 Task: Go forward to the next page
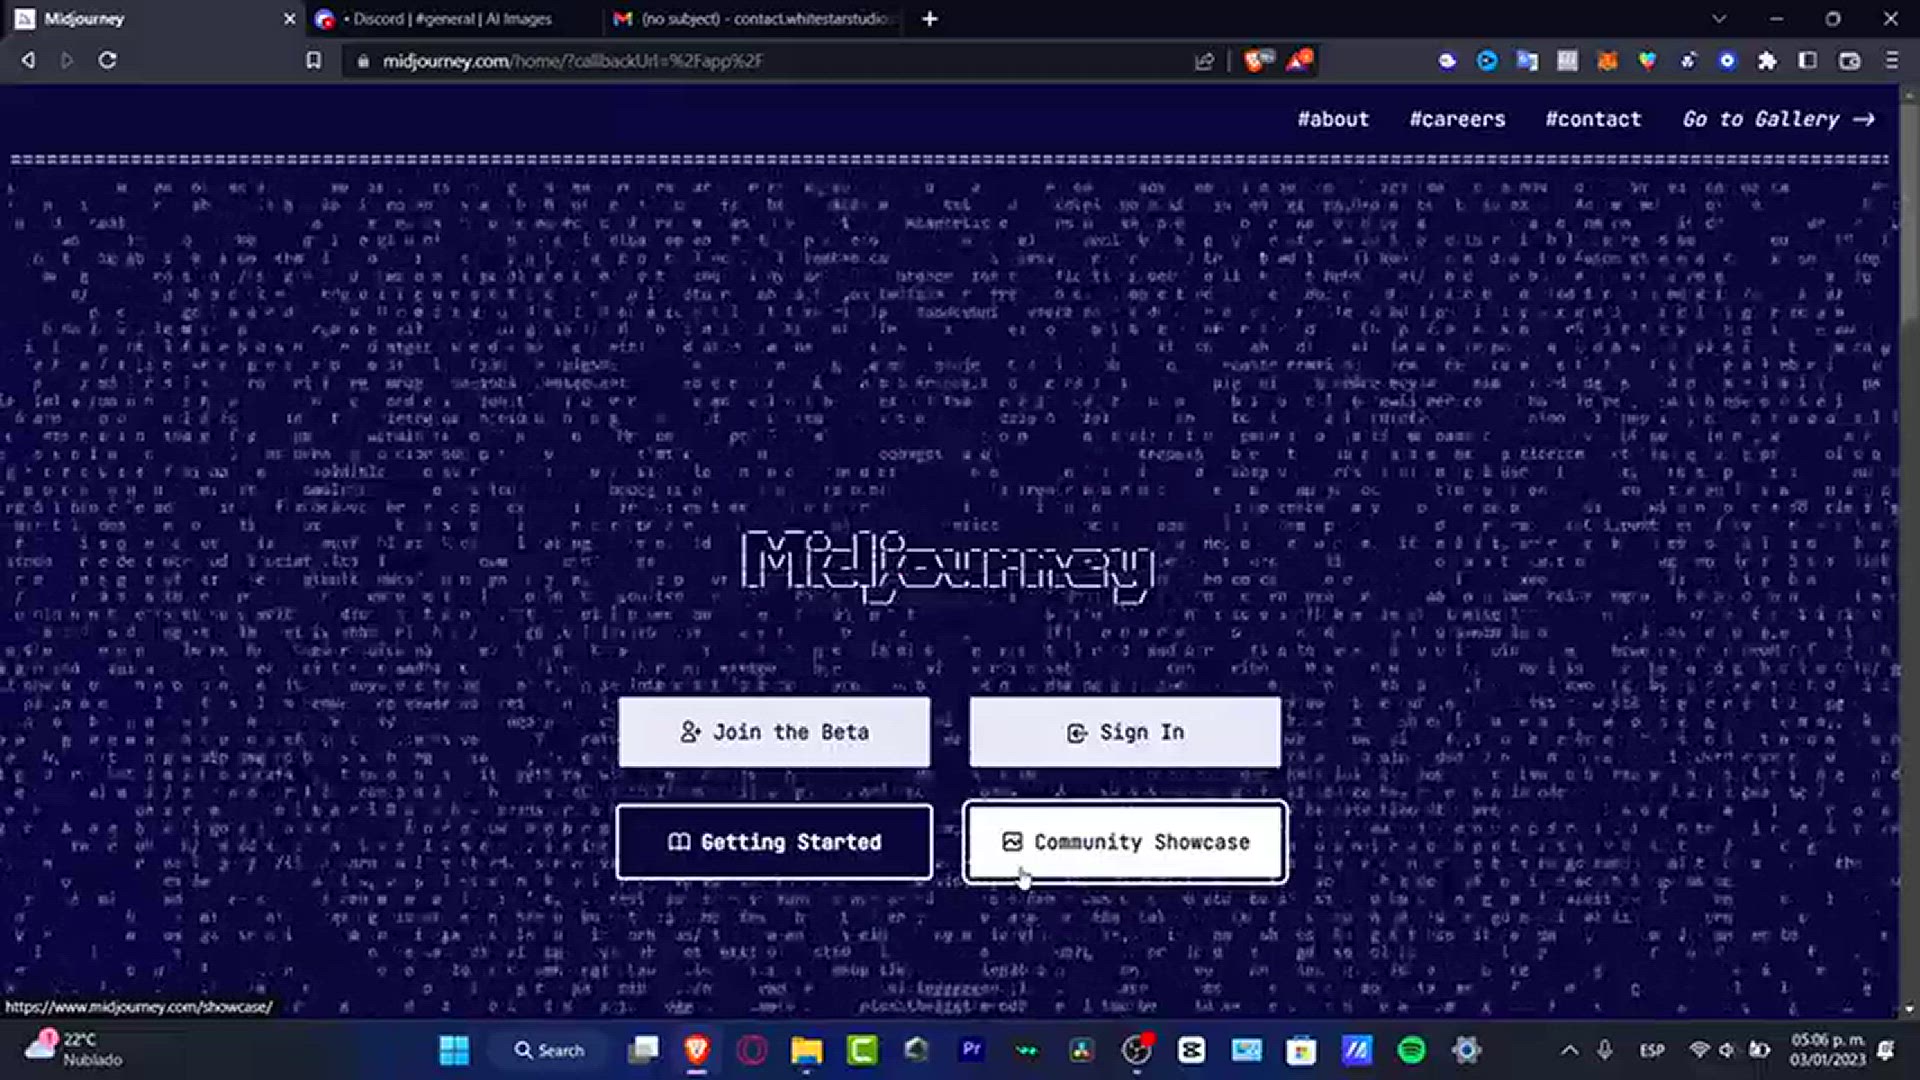[x=67, y=61]
